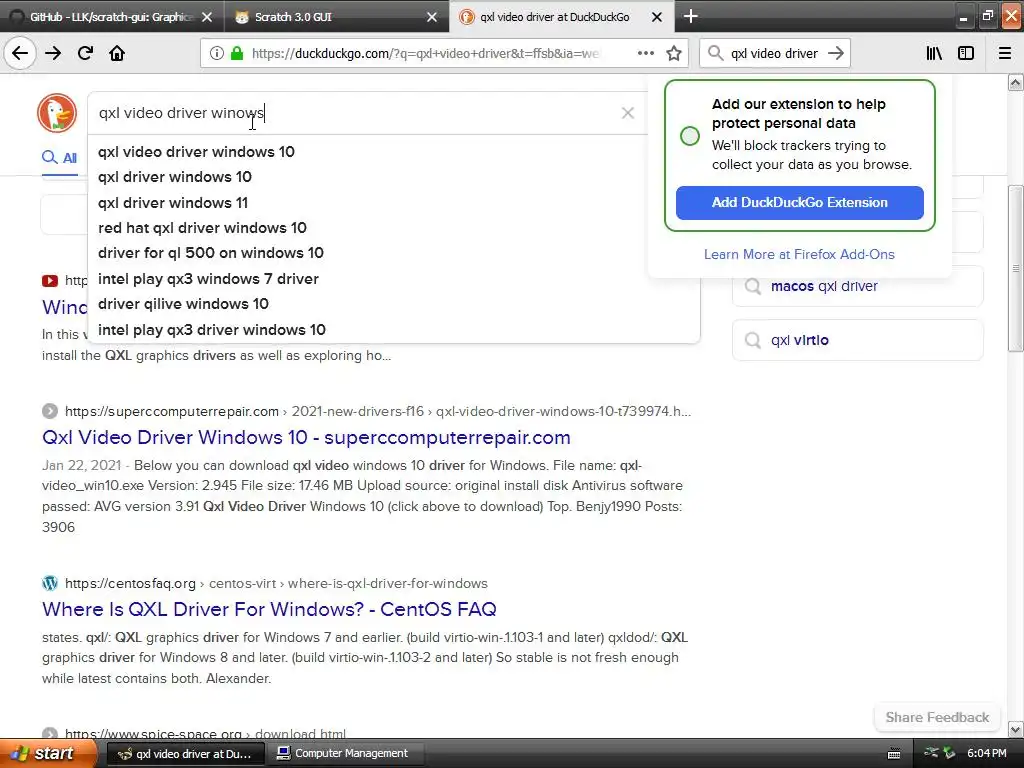
Task: Click the green padlock security icon
Action: [x=237, y=54]
